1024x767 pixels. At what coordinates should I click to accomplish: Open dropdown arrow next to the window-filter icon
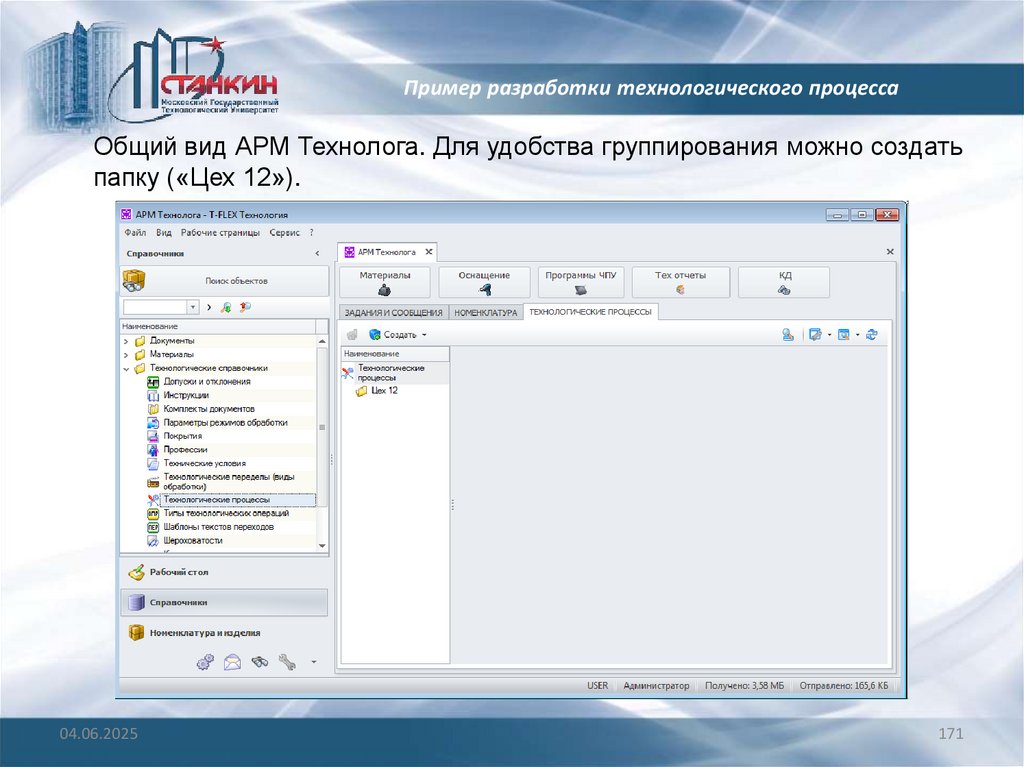coord(857,335)
